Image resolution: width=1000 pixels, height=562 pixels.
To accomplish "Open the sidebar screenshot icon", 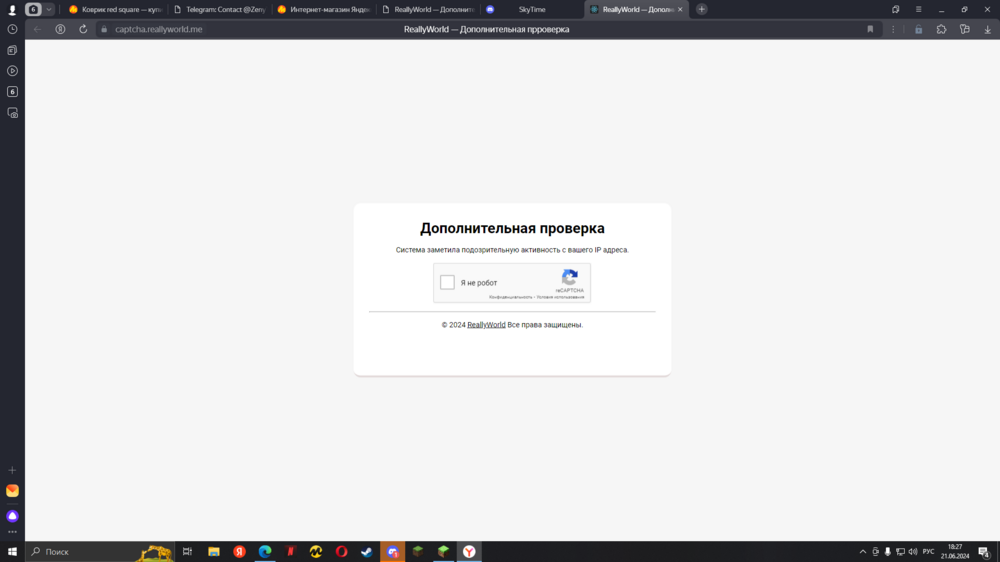I will point(12,113).
